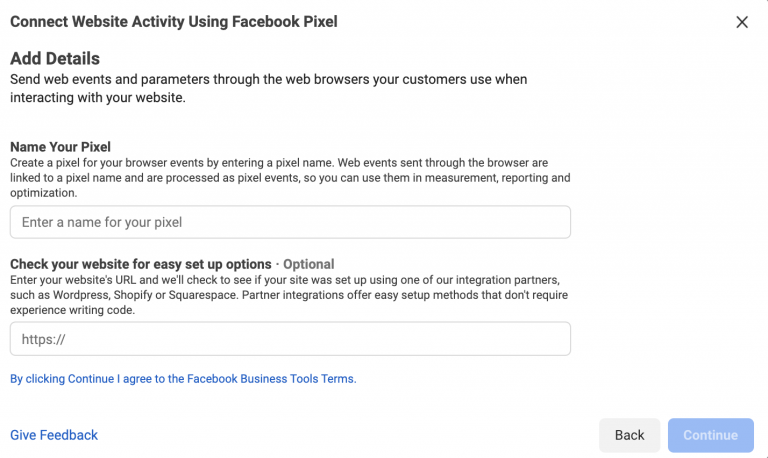Screen dimensions: 768x458
Task: Click the word "optimization." in the description
Action: coord(44,193)
